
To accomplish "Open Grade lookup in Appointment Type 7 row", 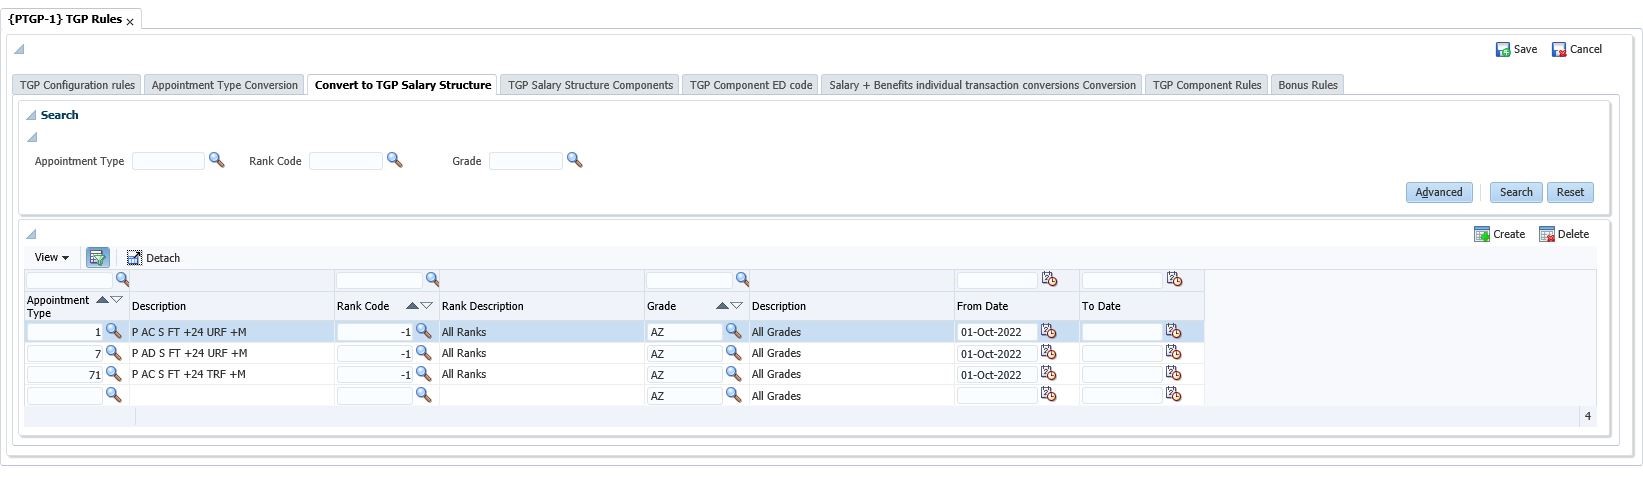I will coord(733,353).
